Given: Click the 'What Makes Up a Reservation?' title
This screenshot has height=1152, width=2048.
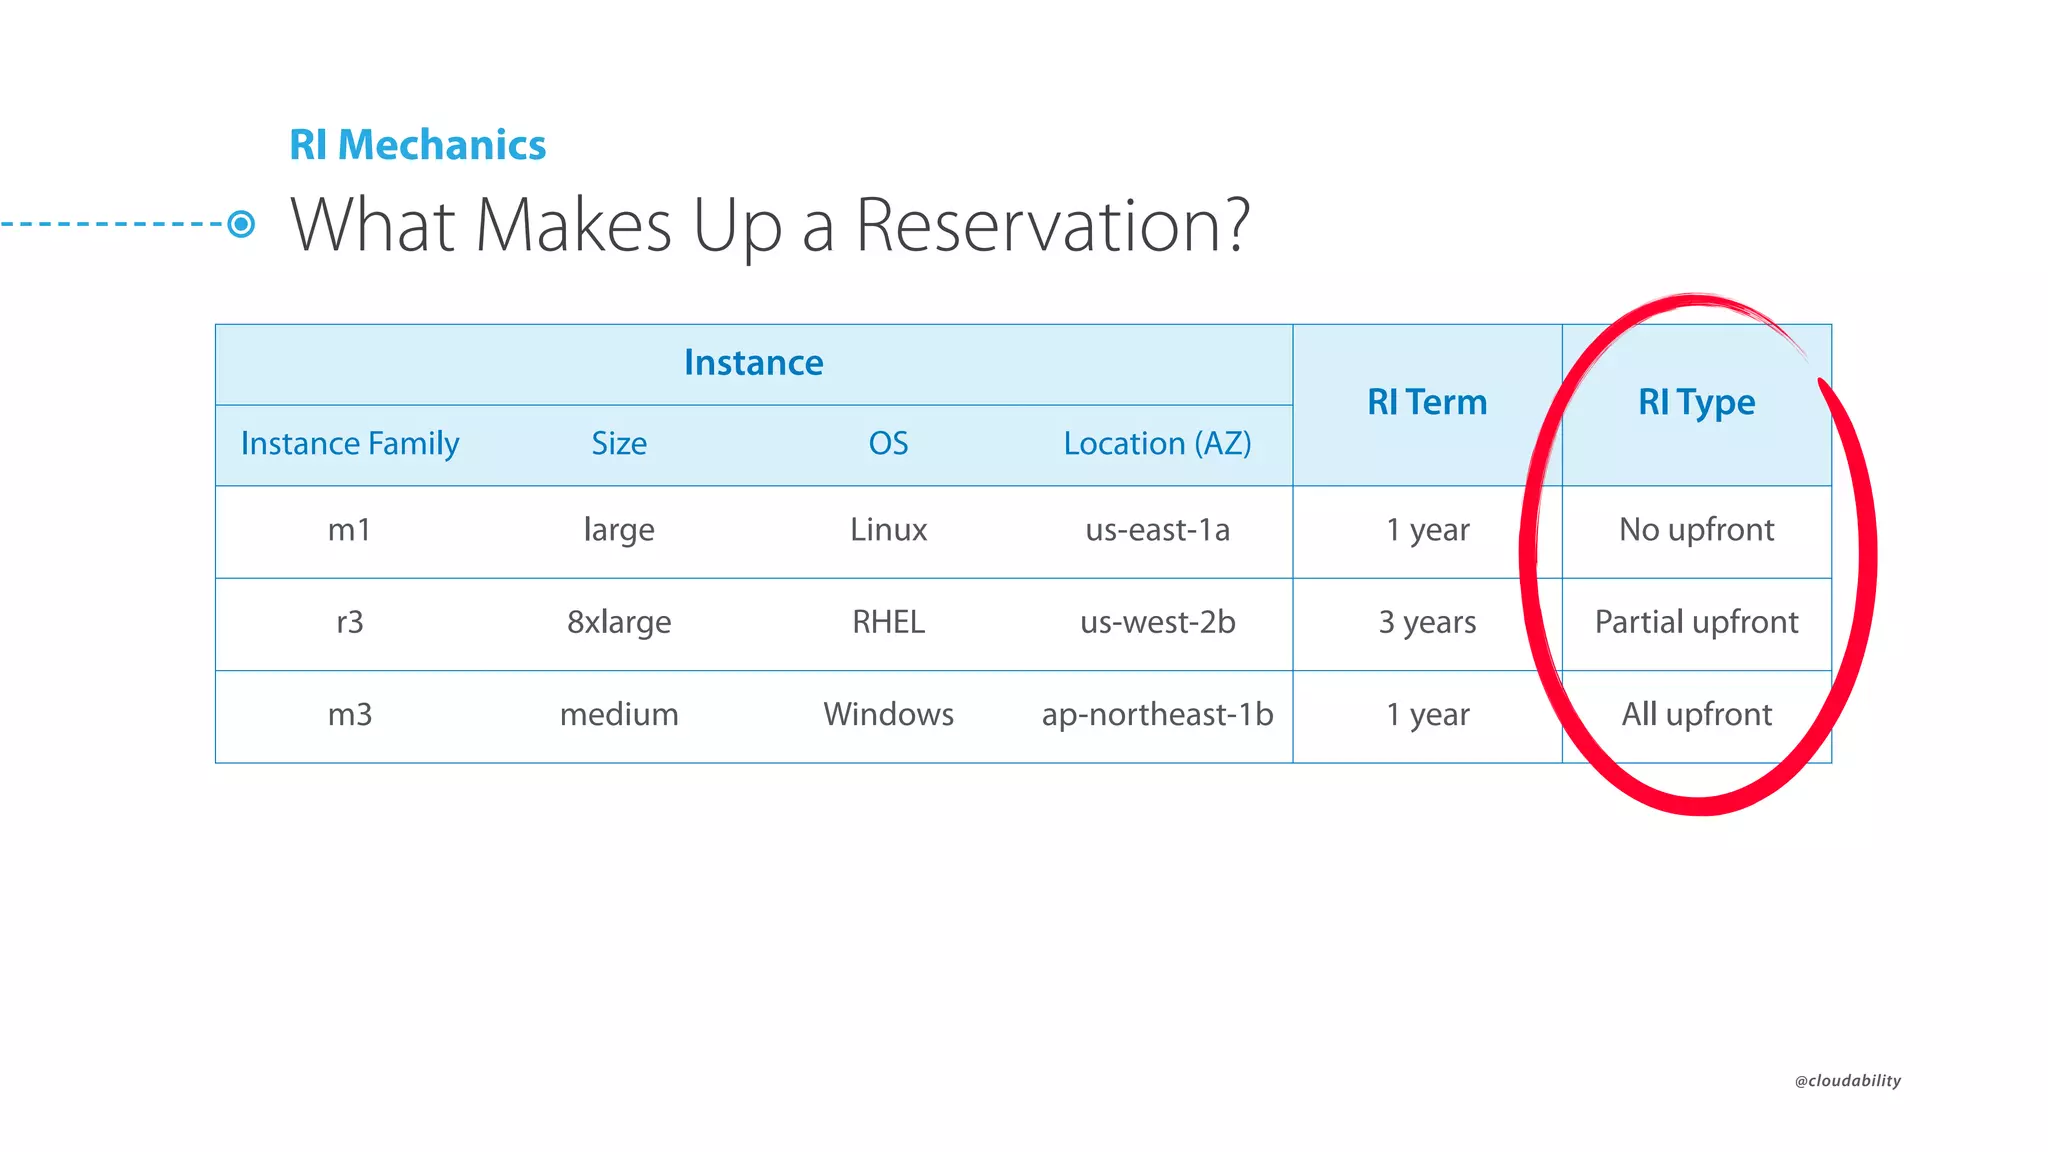Looking at the screenshot, I should pos(770,225).
